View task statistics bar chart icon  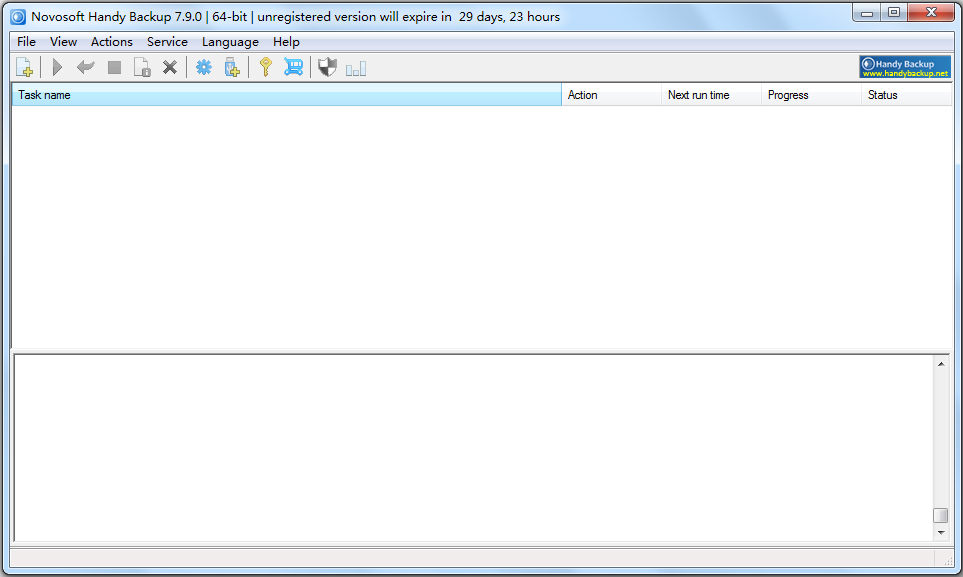click(356, 66)
